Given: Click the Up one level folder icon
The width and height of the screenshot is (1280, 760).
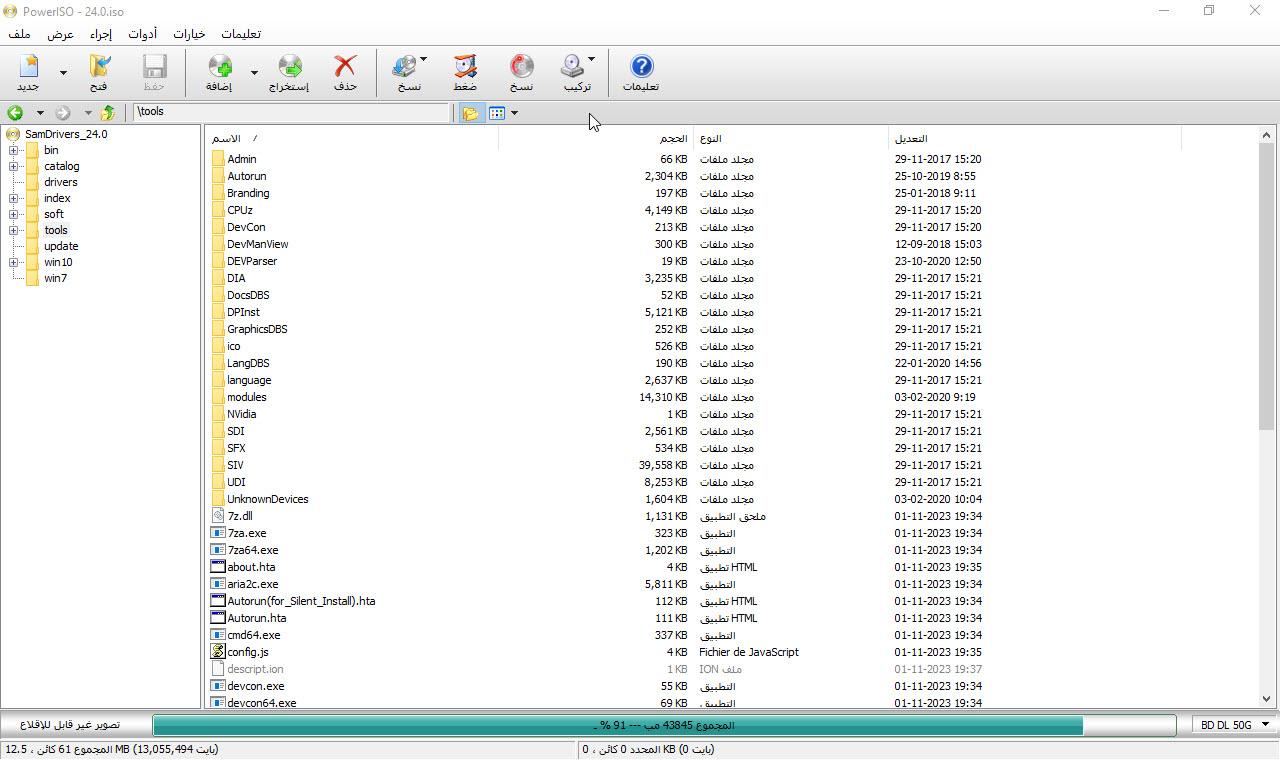Looking at the screenshot, I should 107,113.
